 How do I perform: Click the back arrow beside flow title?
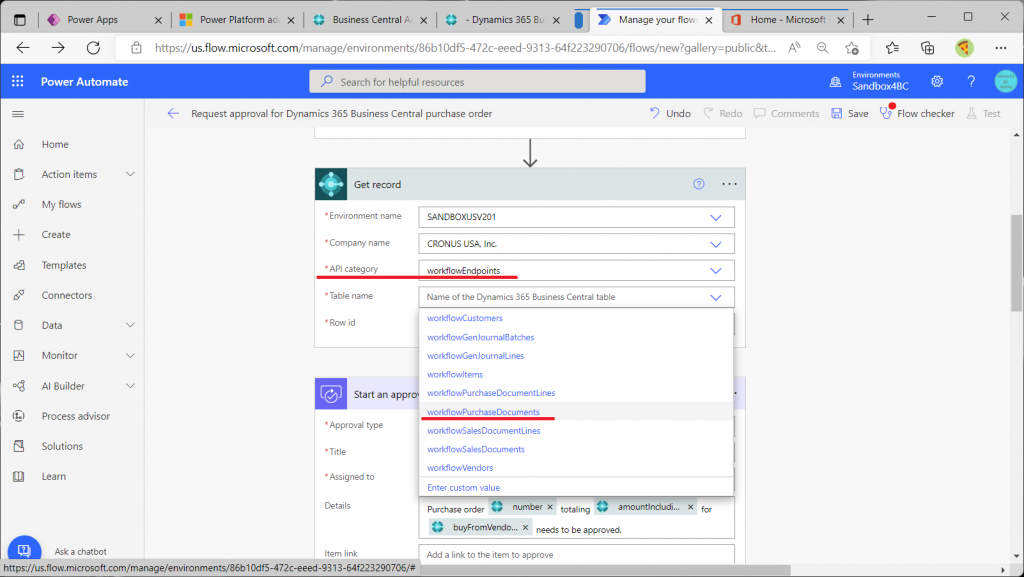tap(173, 114)
